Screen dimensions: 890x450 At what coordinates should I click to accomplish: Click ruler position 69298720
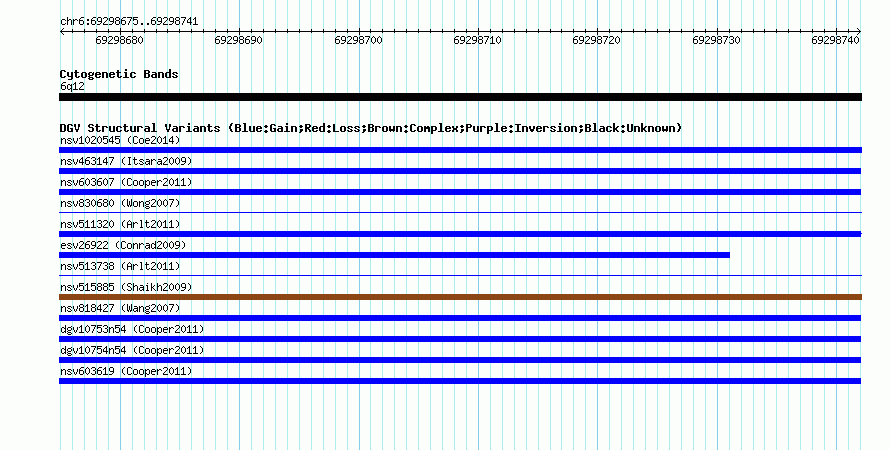[597, 40]
